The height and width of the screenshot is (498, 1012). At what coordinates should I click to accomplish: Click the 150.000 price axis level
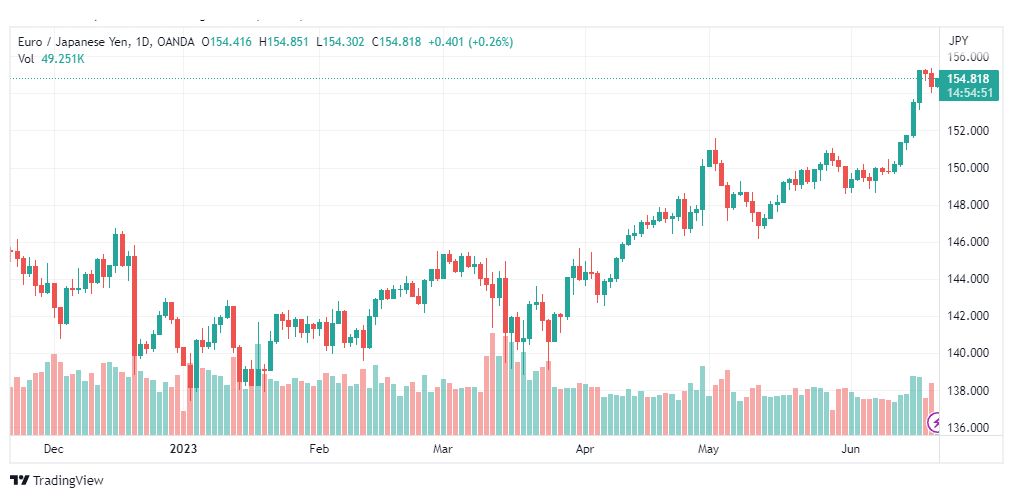point(968,168)
